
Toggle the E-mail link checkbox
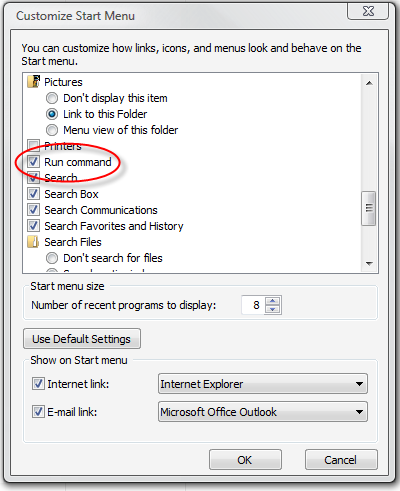[x=38, y=412]
